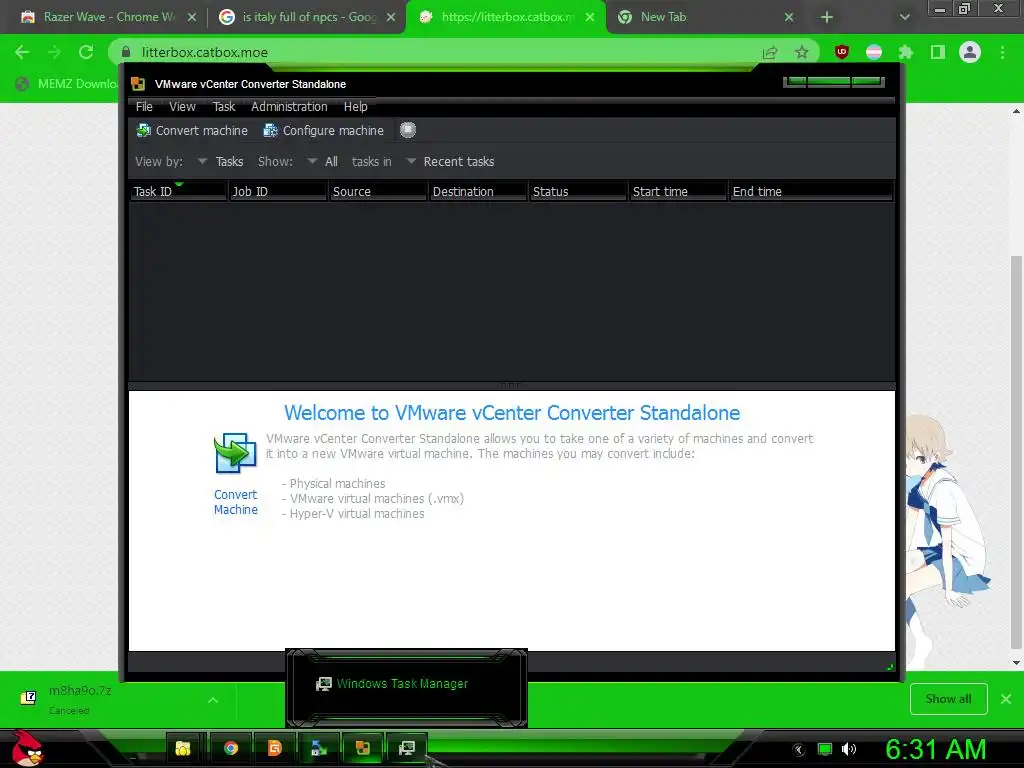Click the Chrome forward arrow
The width and height of the screenshot is (1024, 768).
click(54, 52)
